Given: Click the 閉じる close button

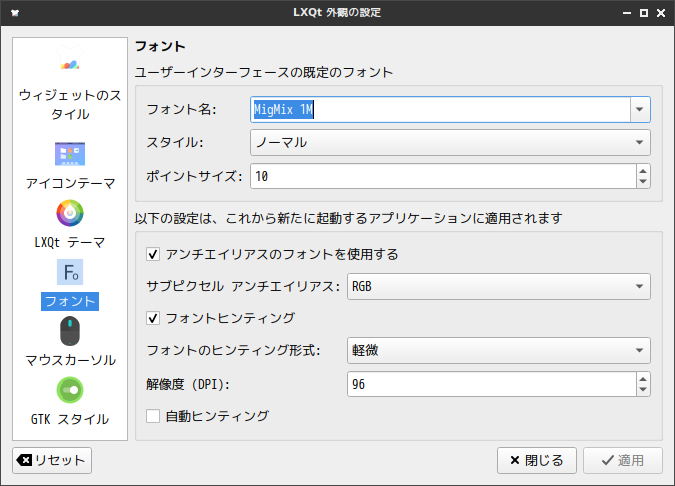Looking at the screenshot, I should click(x=537, y=460).
